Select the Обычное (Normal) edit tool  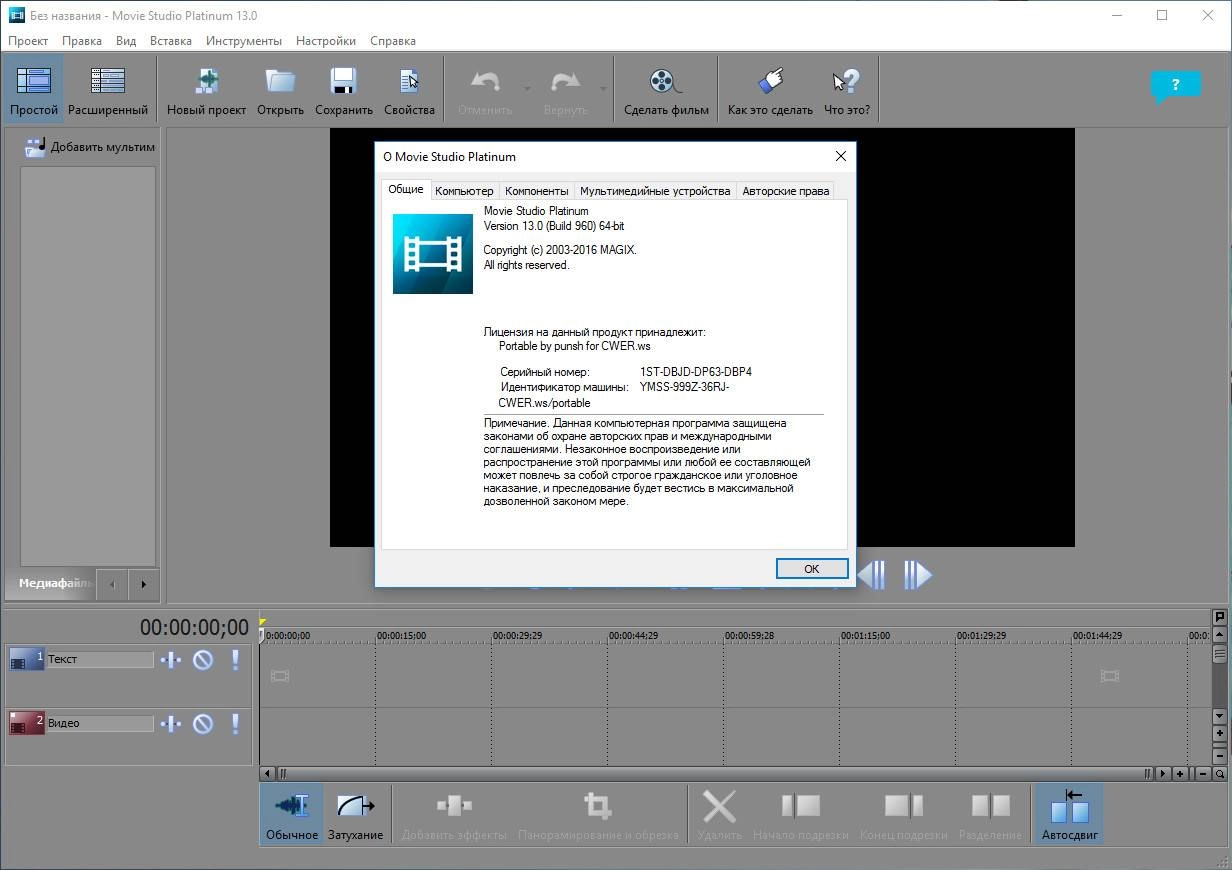pyautogui.click(x=292, y=814)
